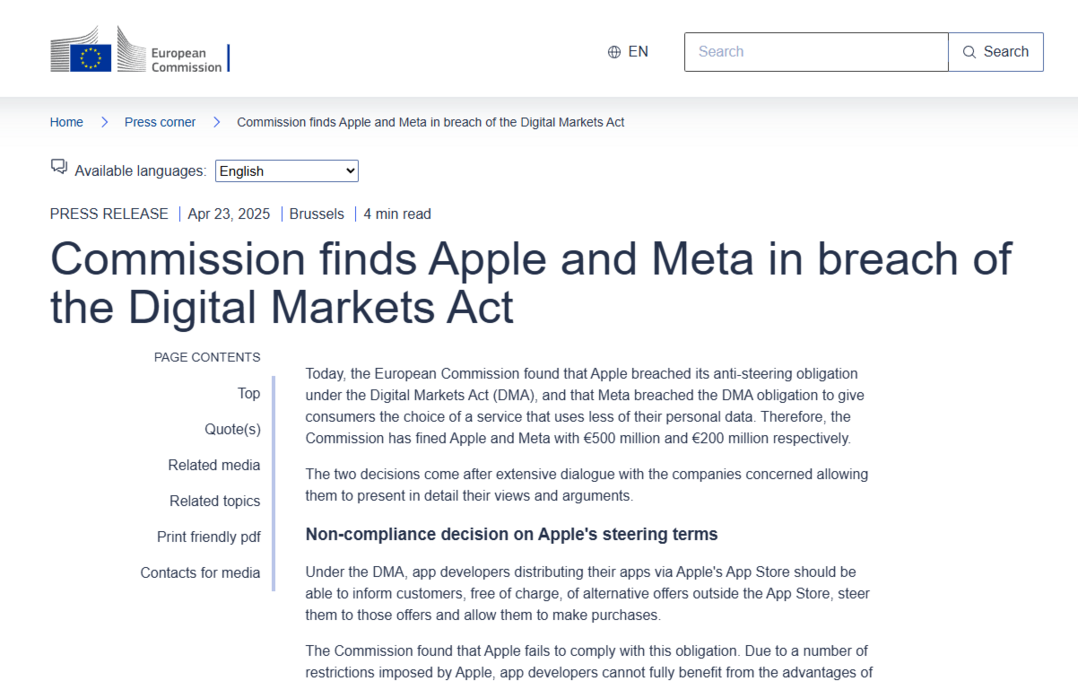1078x681 pixels.
Task: Jump to Top in page contents
Action: (x=249, y=394)
